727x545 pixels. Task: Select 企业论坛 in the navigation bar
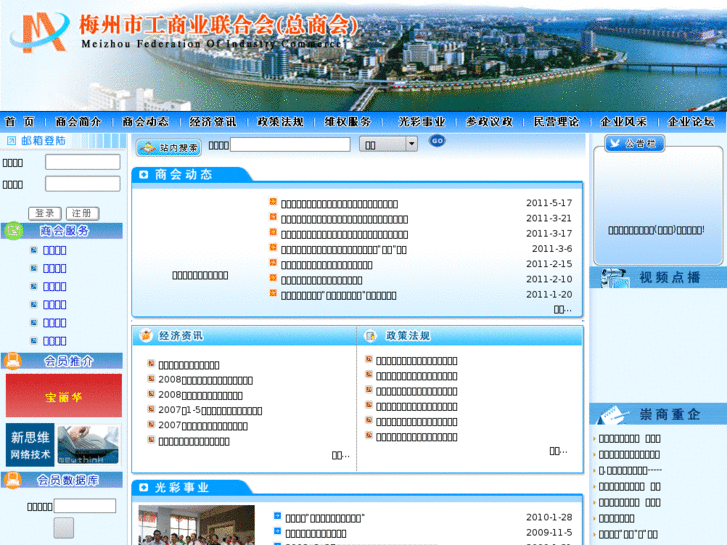tap(691, 122)
